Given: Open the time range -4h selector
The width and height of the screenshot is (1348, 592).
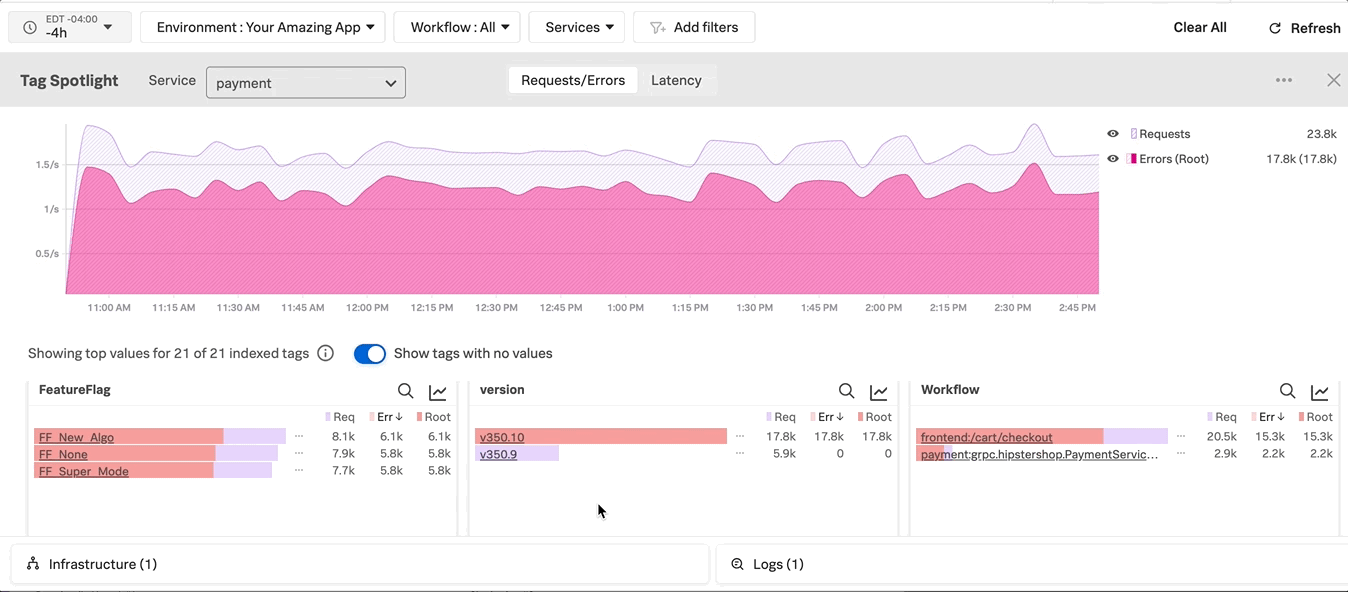Looking at the screenshot, I should point(69,27).
